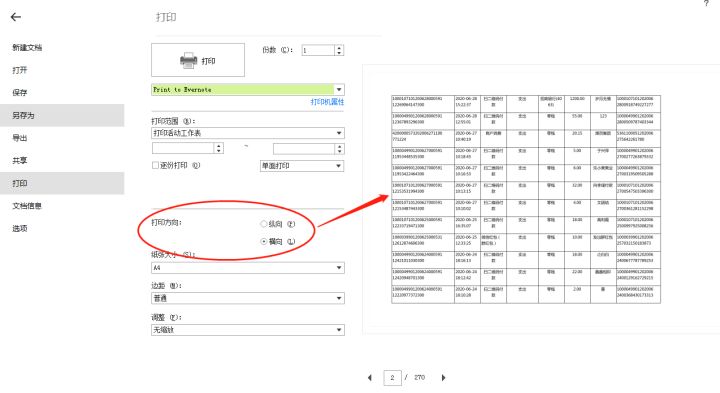Increase the page range end stepper
720x393 pixels.
339,146
